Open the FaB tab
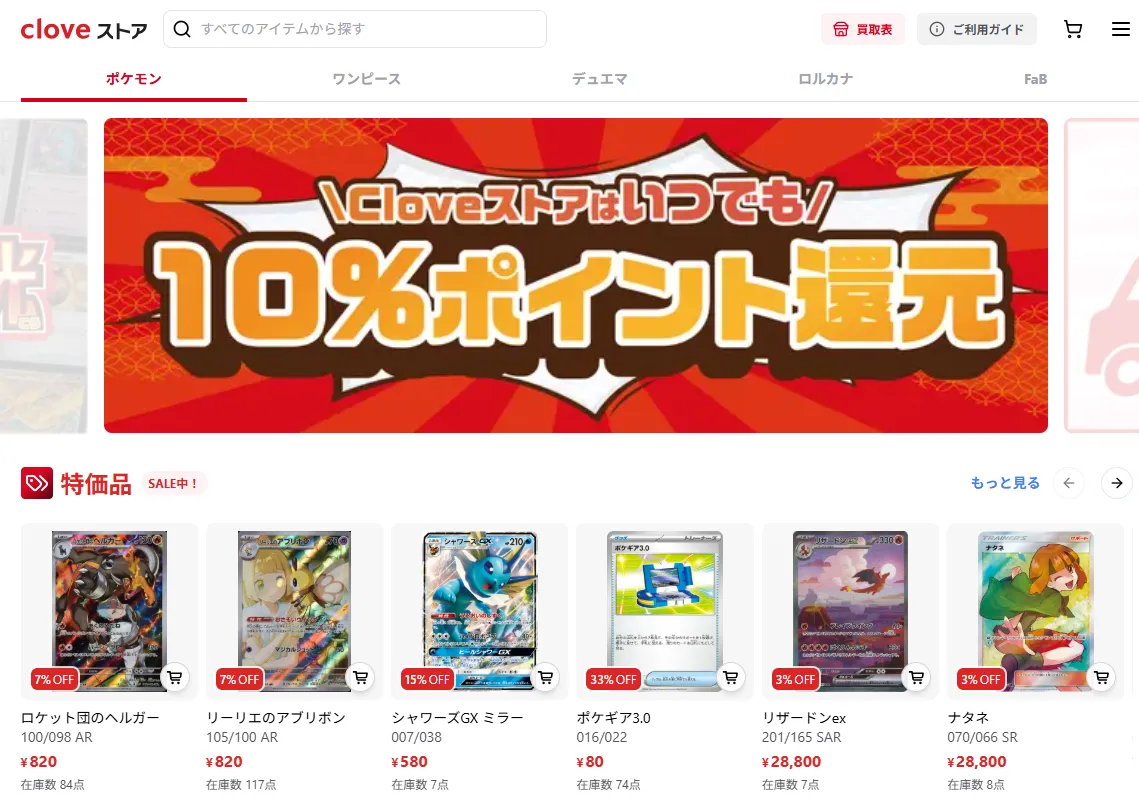The height and width of the screenshot is (802, 1139). 1035,79
